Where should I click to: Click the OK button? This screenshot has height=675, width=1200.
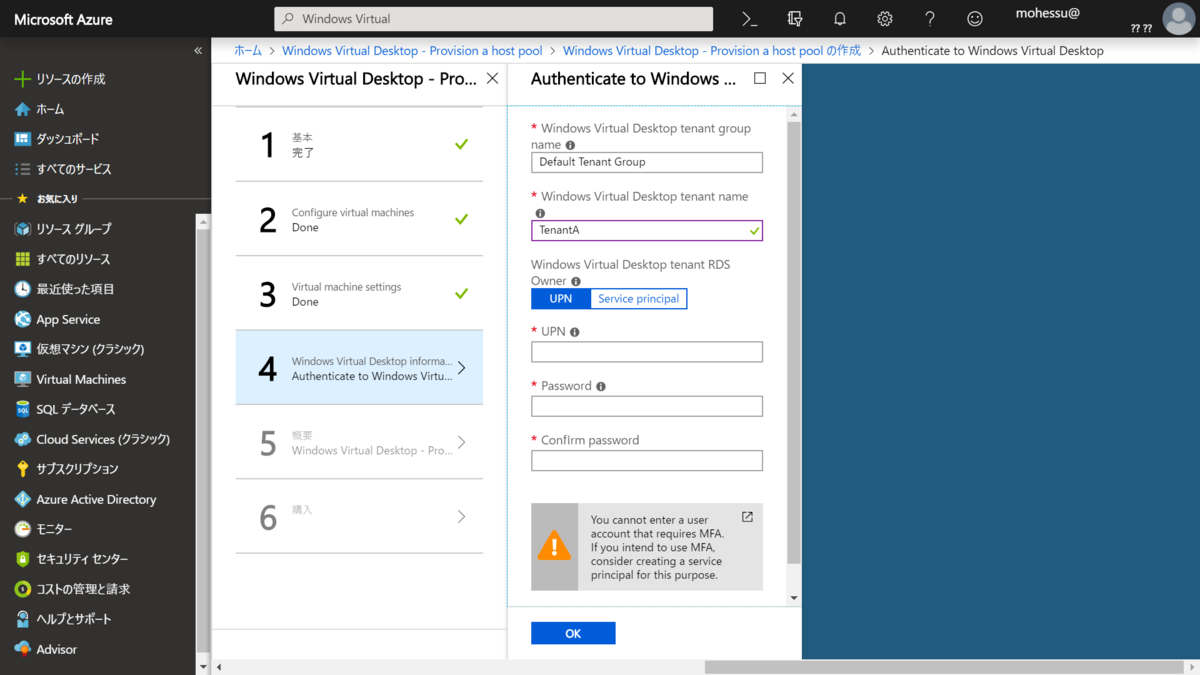coord(573,633)
